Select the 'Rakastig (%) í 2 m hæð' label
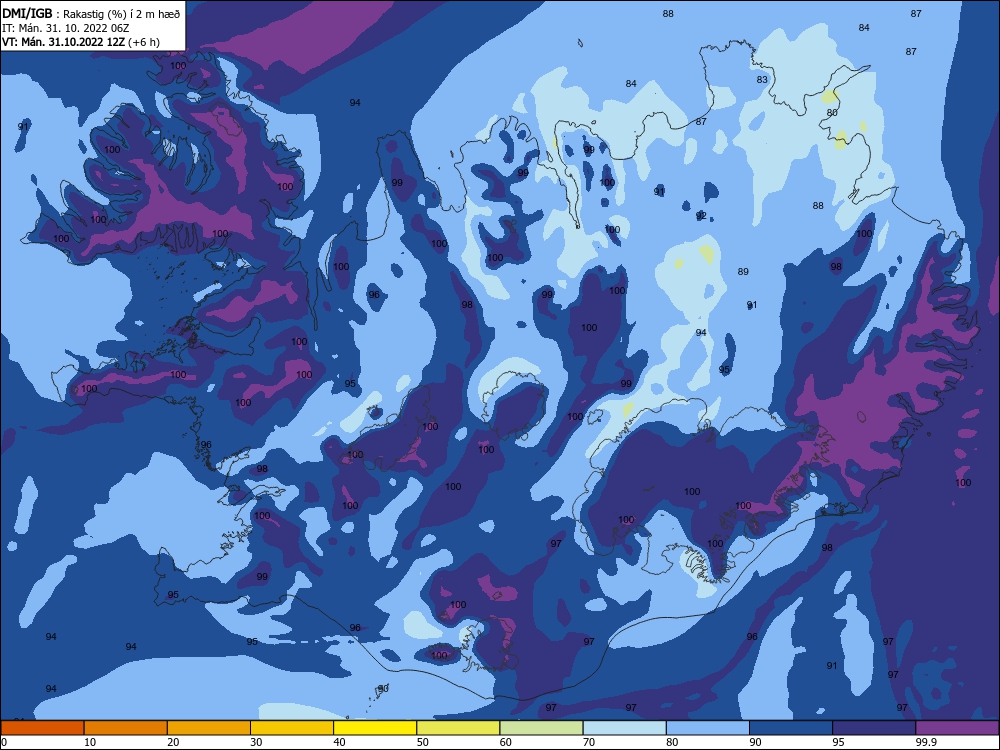The height and width of the screenshot is (750, 1000). click(x=121, y=14)
